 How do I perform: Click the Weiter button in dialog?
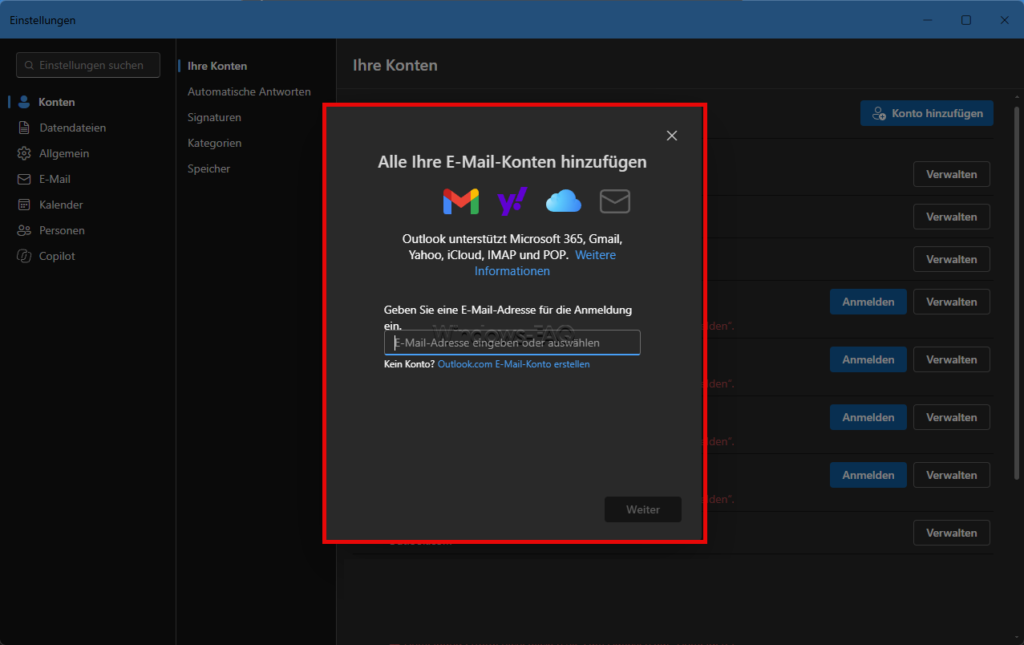point(643,510)
